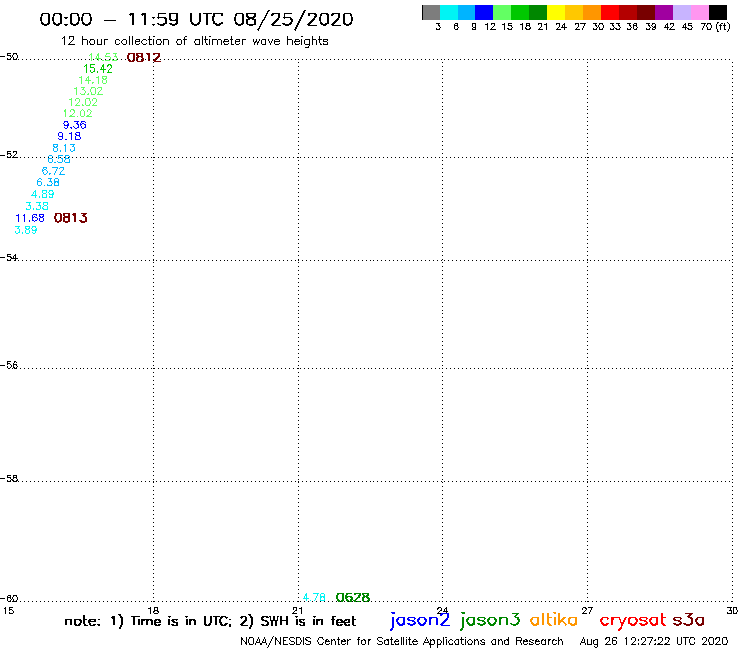Click the "42" label under the color scale

click(669, 27)
